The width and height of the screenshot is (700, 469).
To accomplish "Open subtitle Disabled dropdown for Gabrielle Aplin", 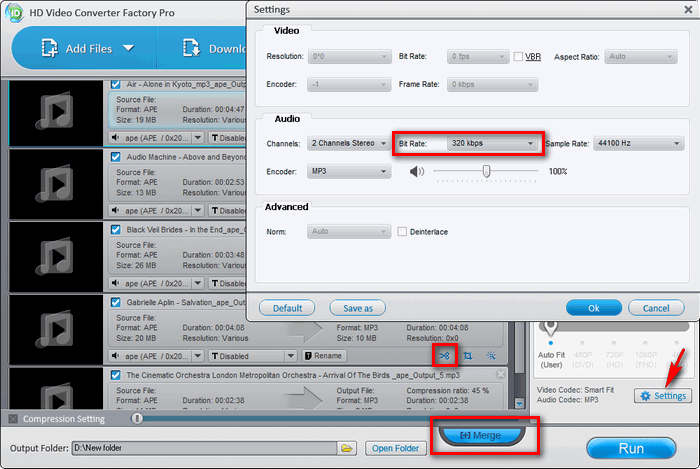I will click(291, 356).
